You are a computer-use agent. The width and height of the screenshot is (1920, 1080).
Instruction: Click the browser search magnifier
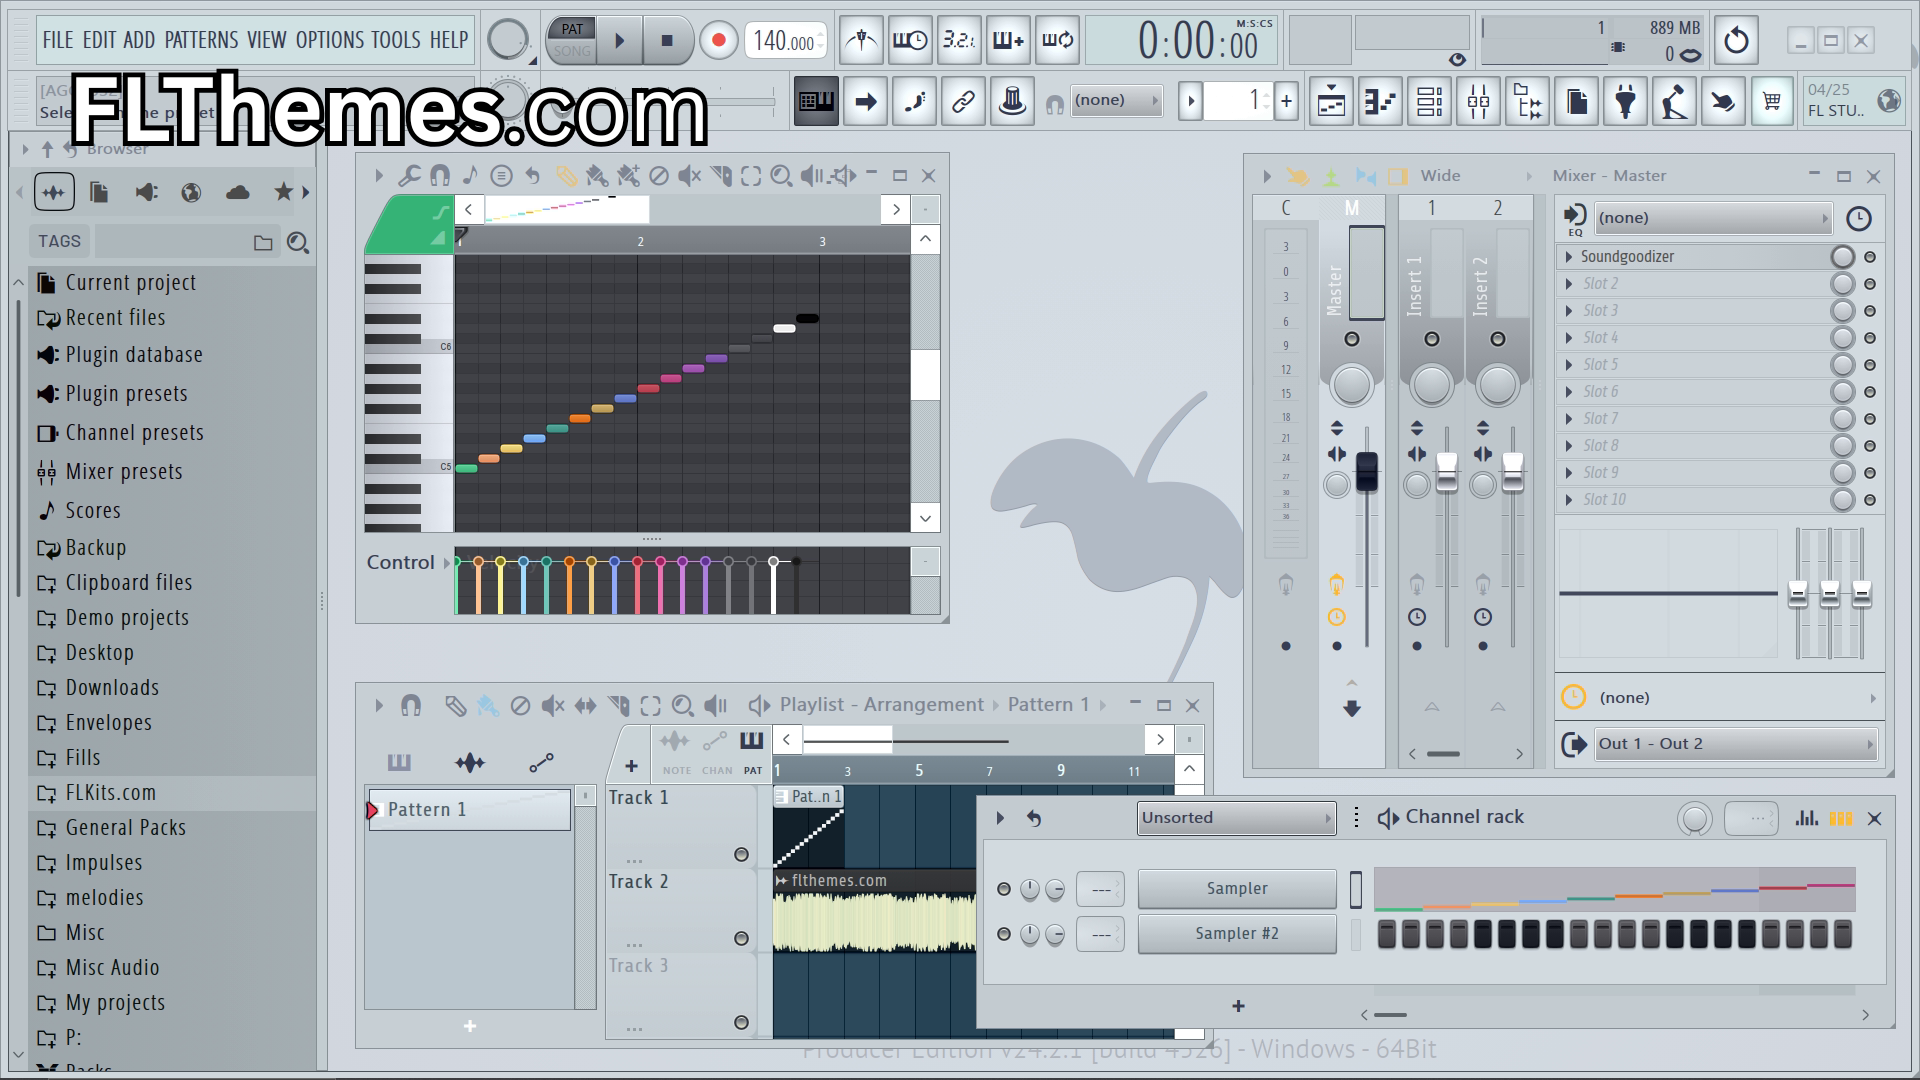click(x=298, y=243)
